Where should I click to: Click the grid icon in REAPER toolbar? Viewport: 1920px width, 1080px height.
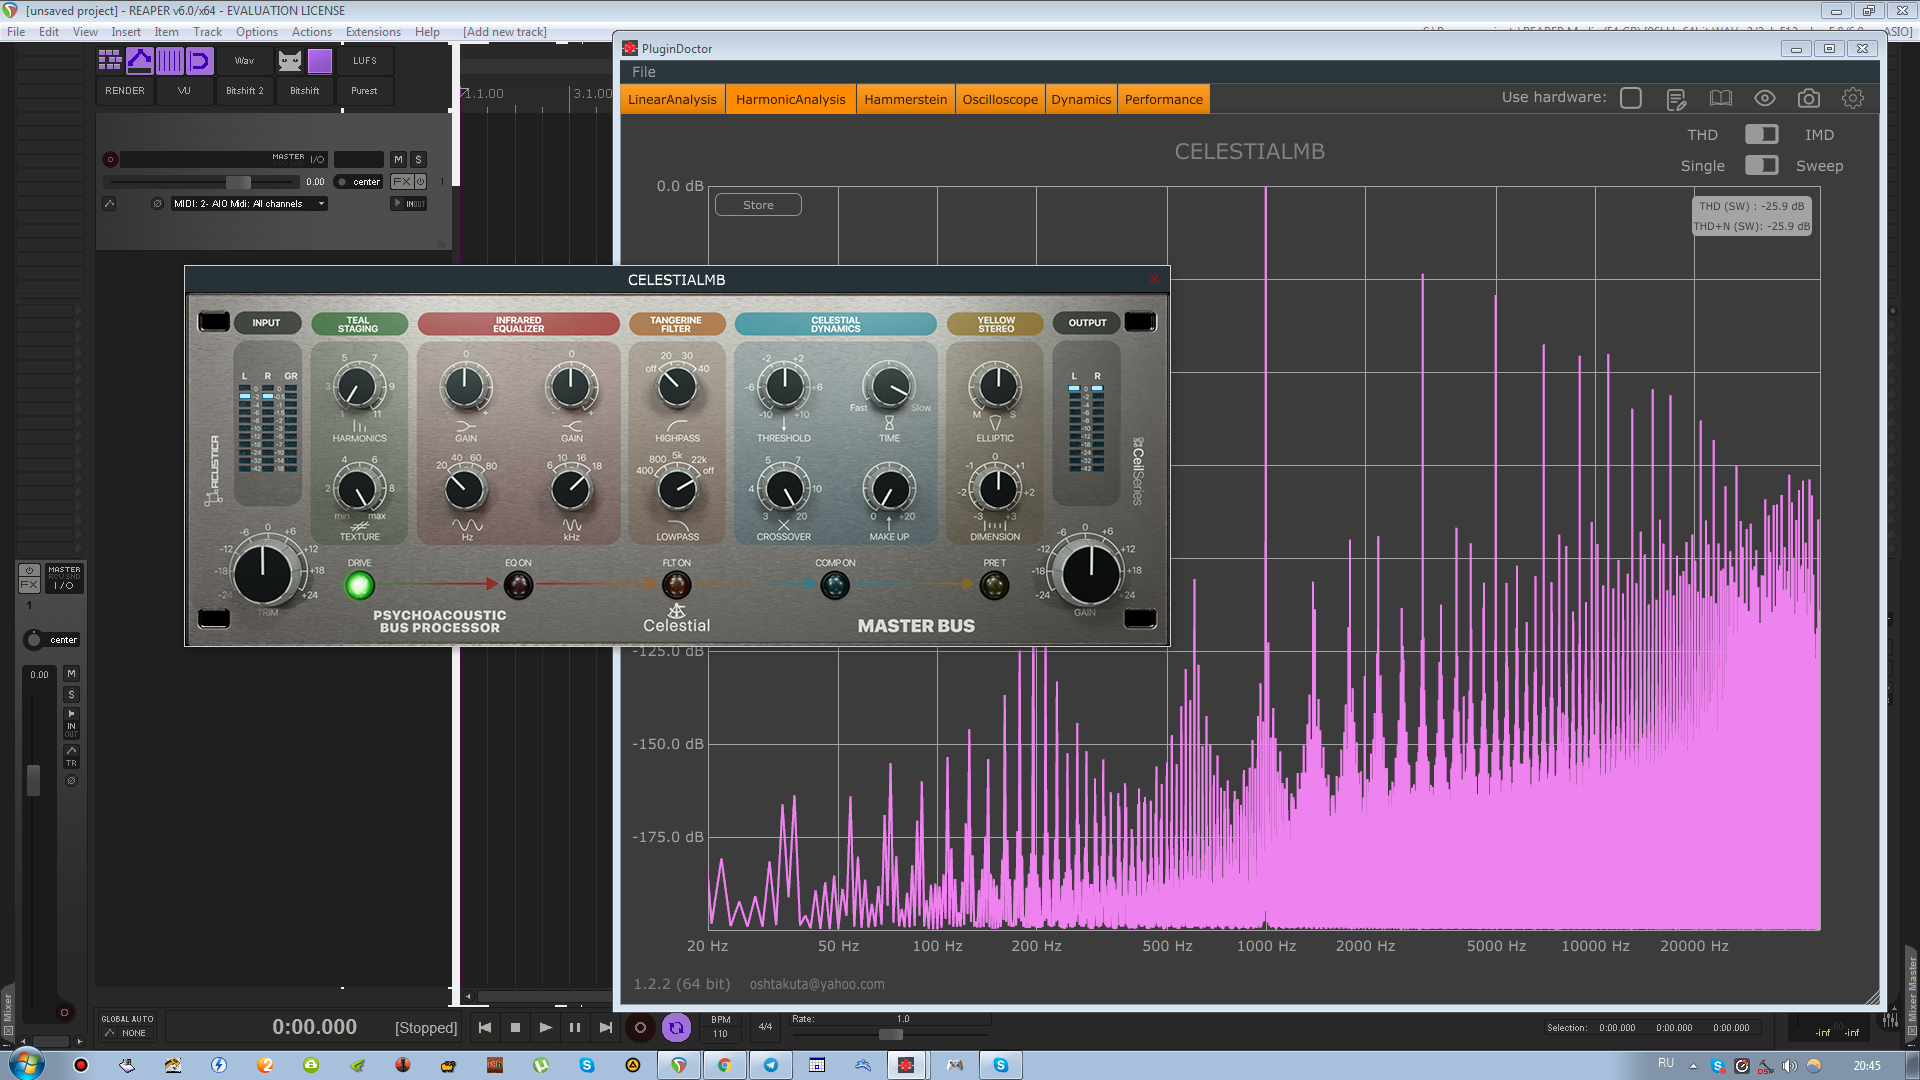pyautogui.click(x=110, y=61)
